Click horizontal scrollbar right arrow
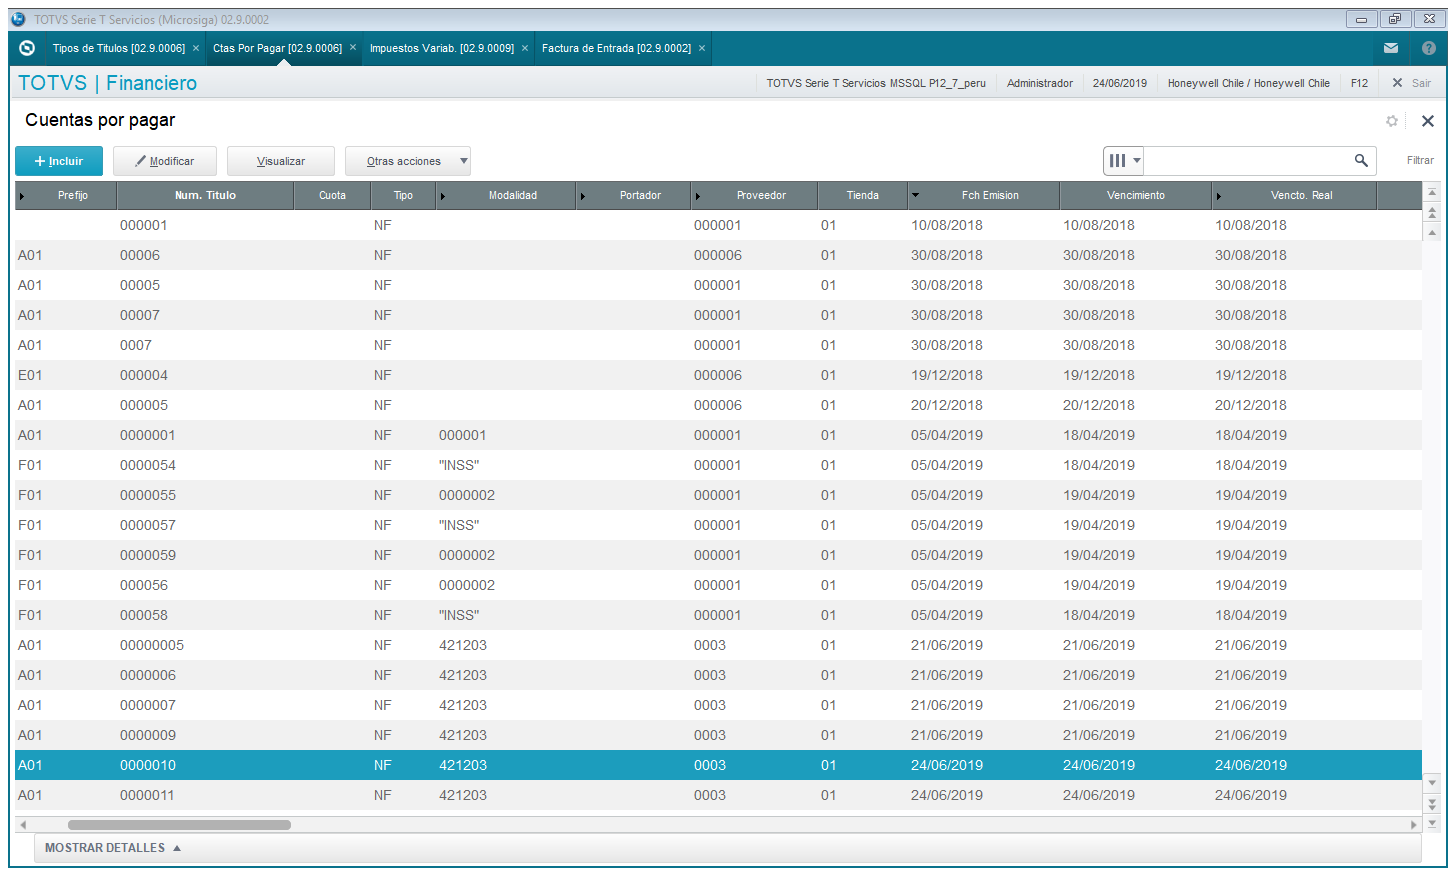 (x=1414, y=825)
